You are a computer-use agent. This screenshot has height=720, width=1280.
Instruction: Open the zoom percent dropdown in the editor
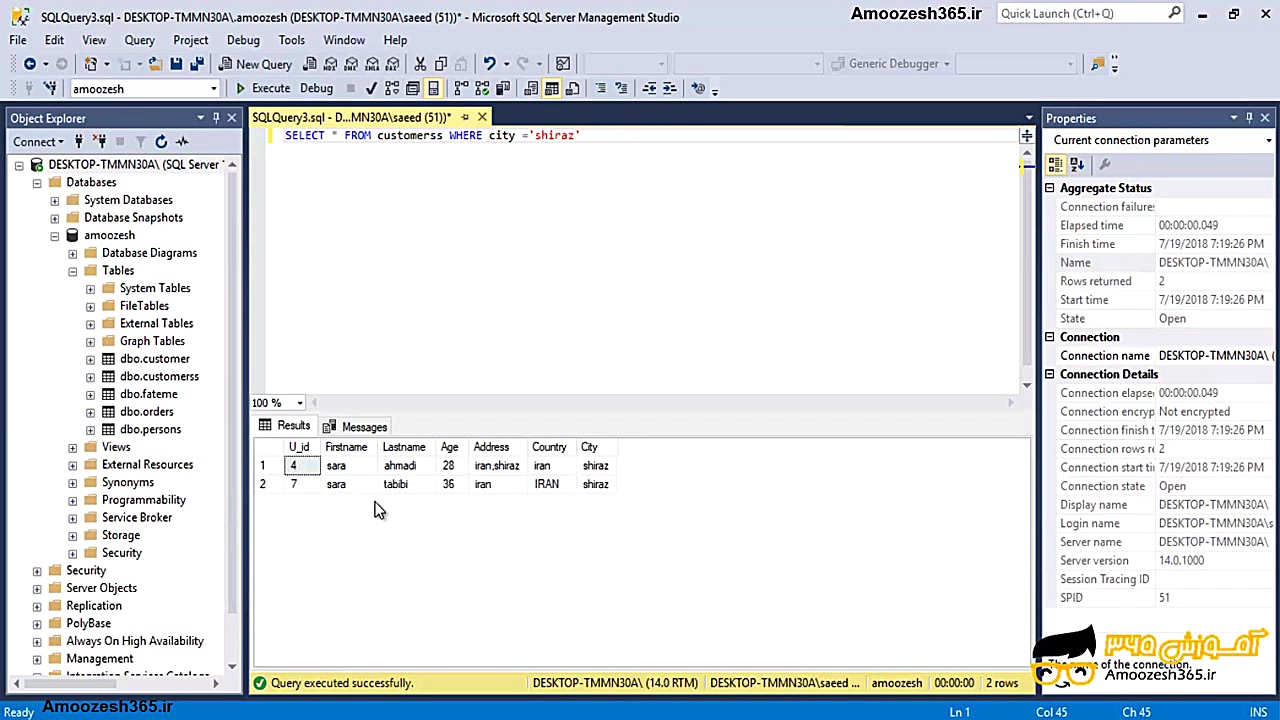(300, 403)
